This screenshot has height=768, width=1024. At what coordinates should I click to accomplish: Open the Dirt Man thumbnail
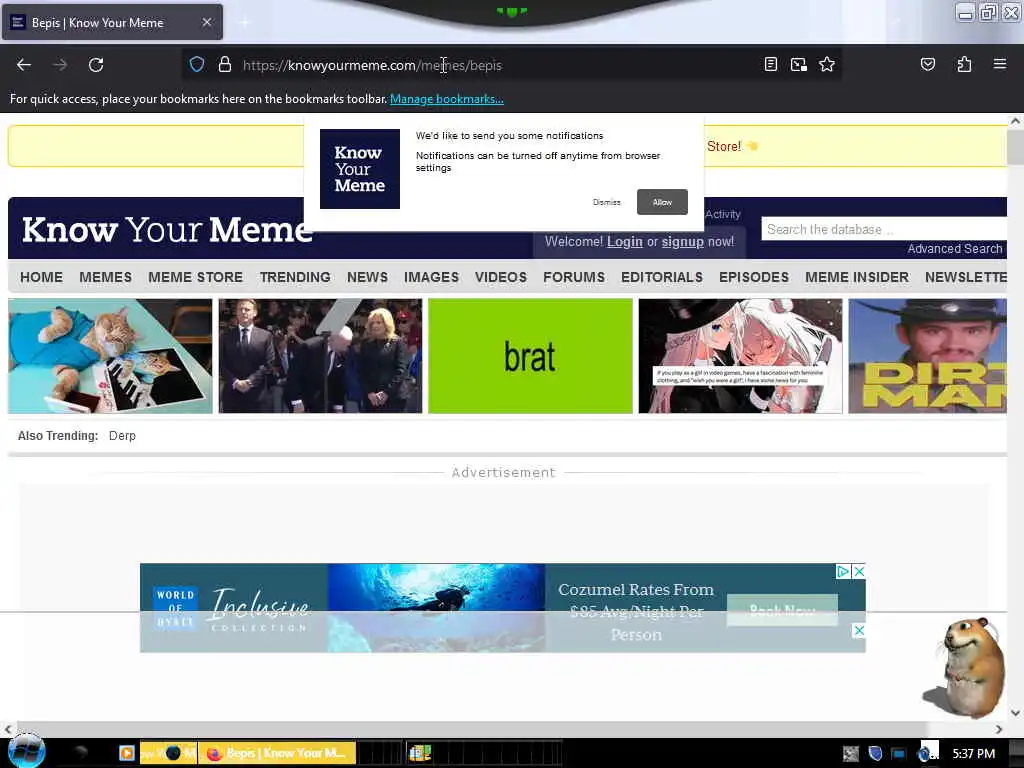927,356
